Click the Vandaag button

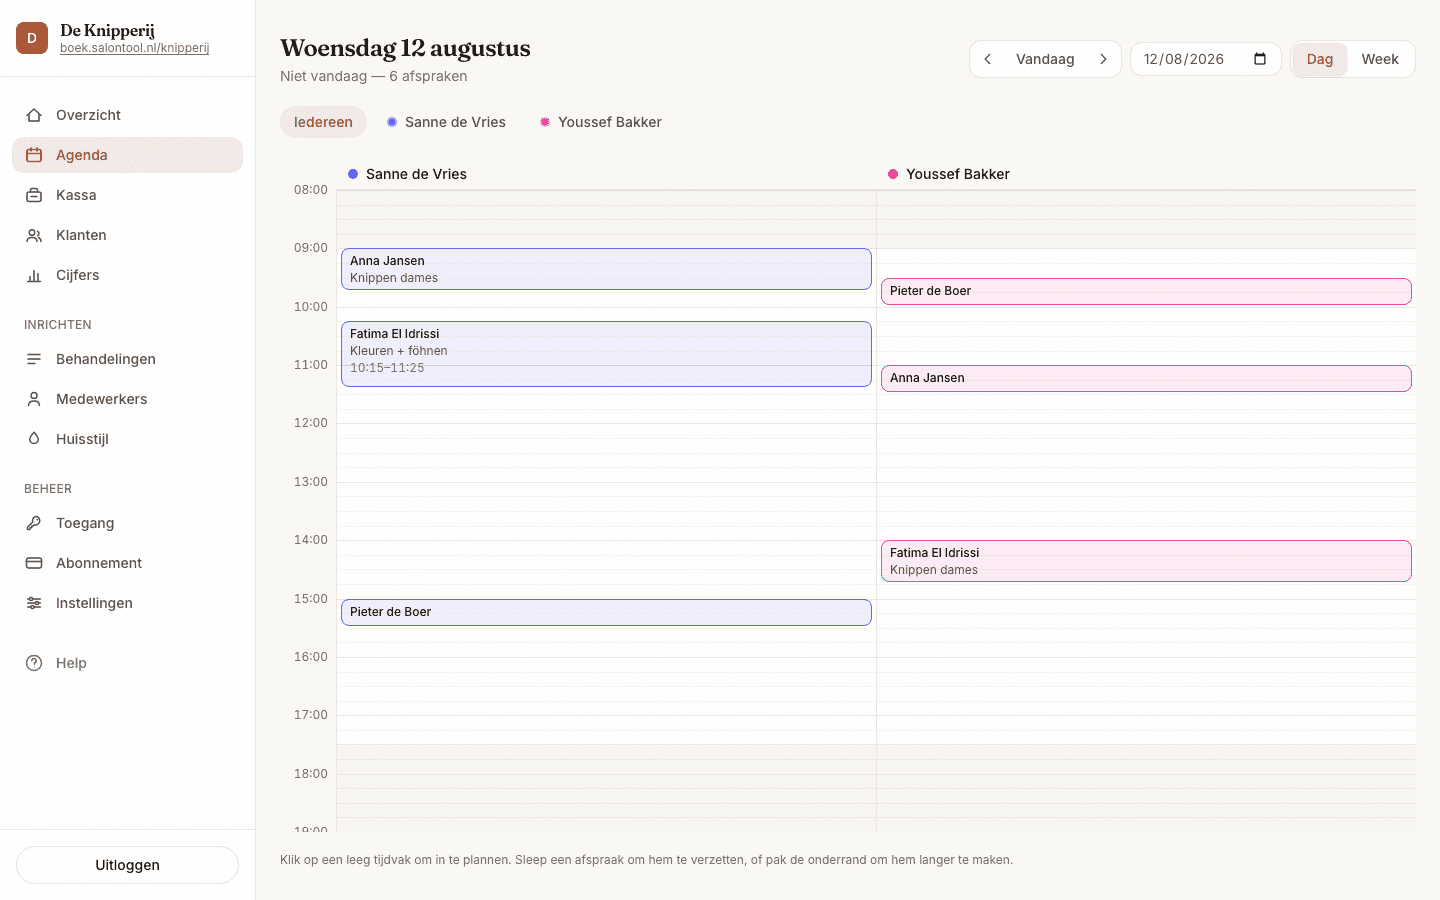(x=1045, y=59)
